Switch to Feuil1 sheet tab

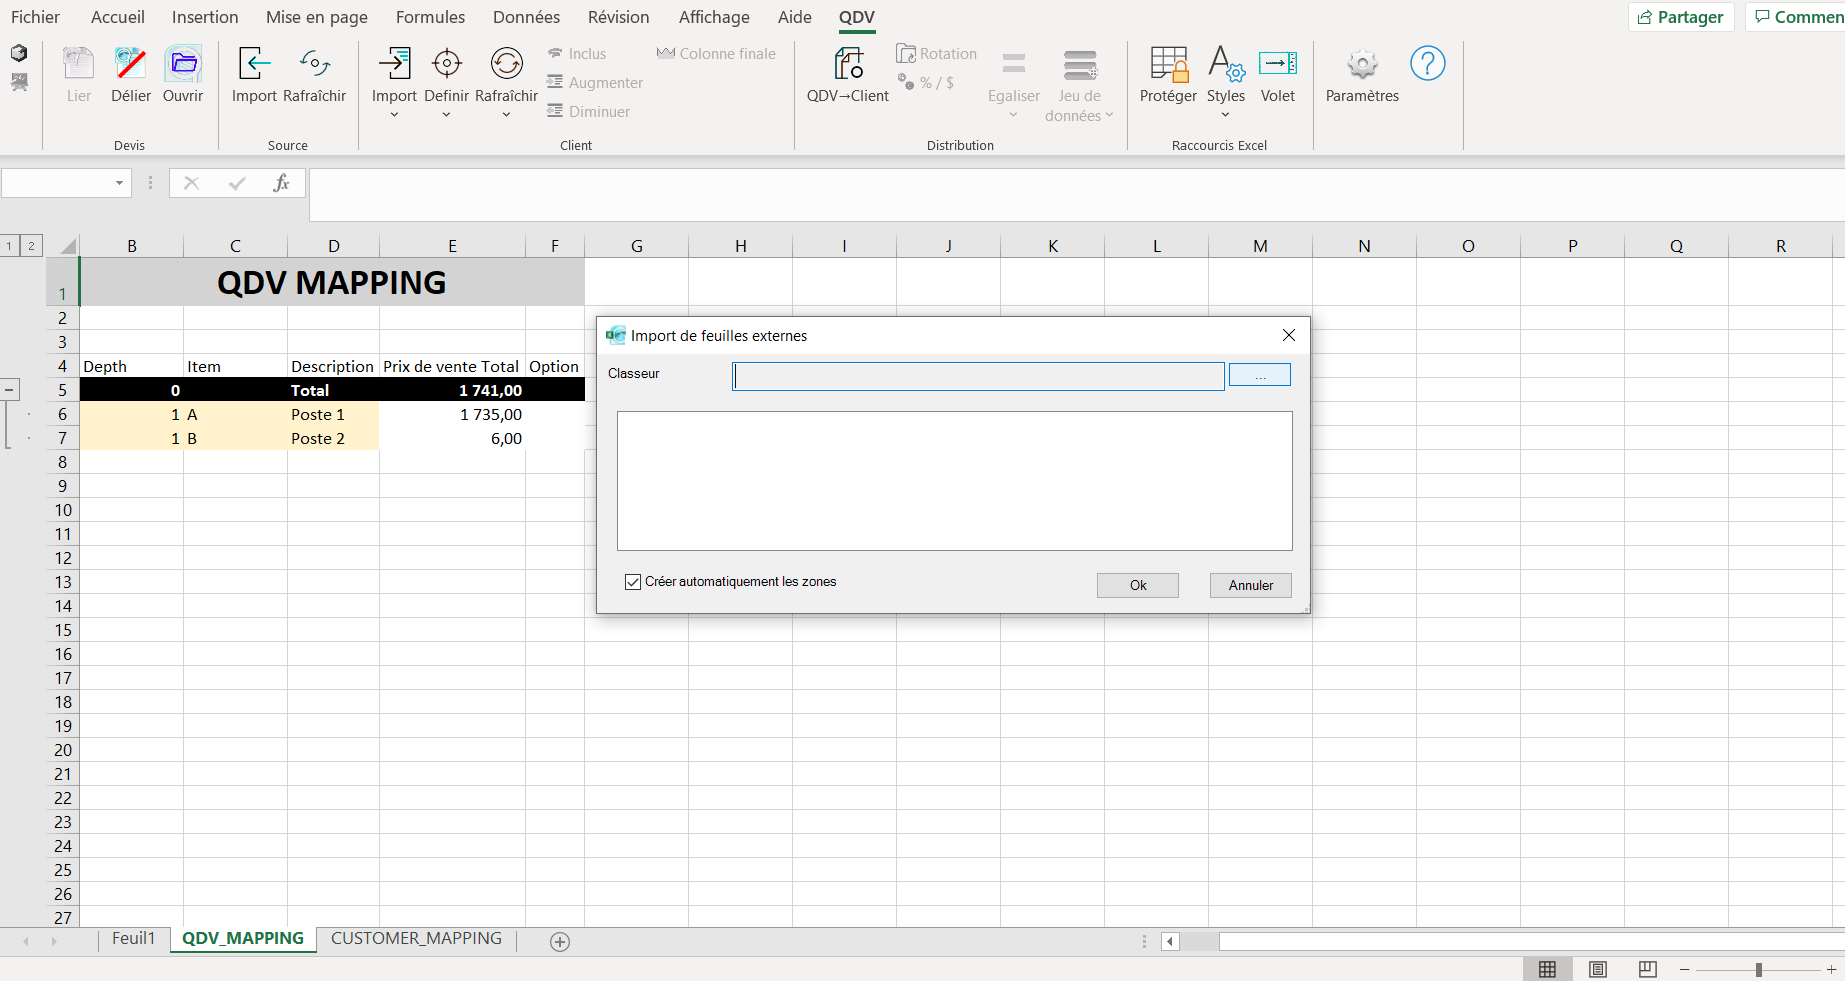[133, 938]
